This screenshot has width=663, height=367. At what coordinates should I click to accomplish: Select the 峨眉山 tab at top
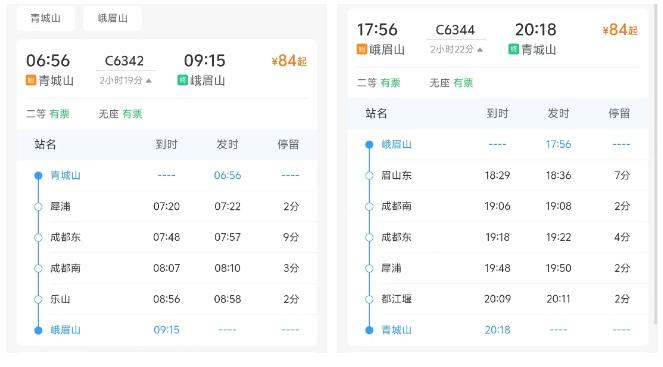click(x=112, y=18)
